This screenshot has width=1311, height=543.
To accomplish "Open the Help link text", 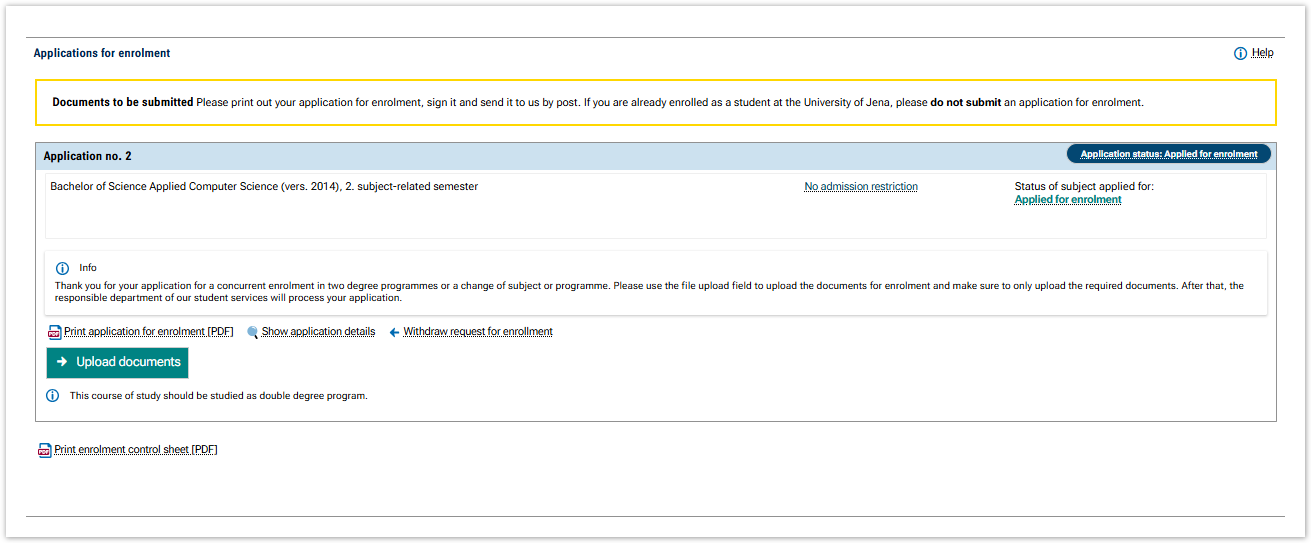I will click(1262, 53).
